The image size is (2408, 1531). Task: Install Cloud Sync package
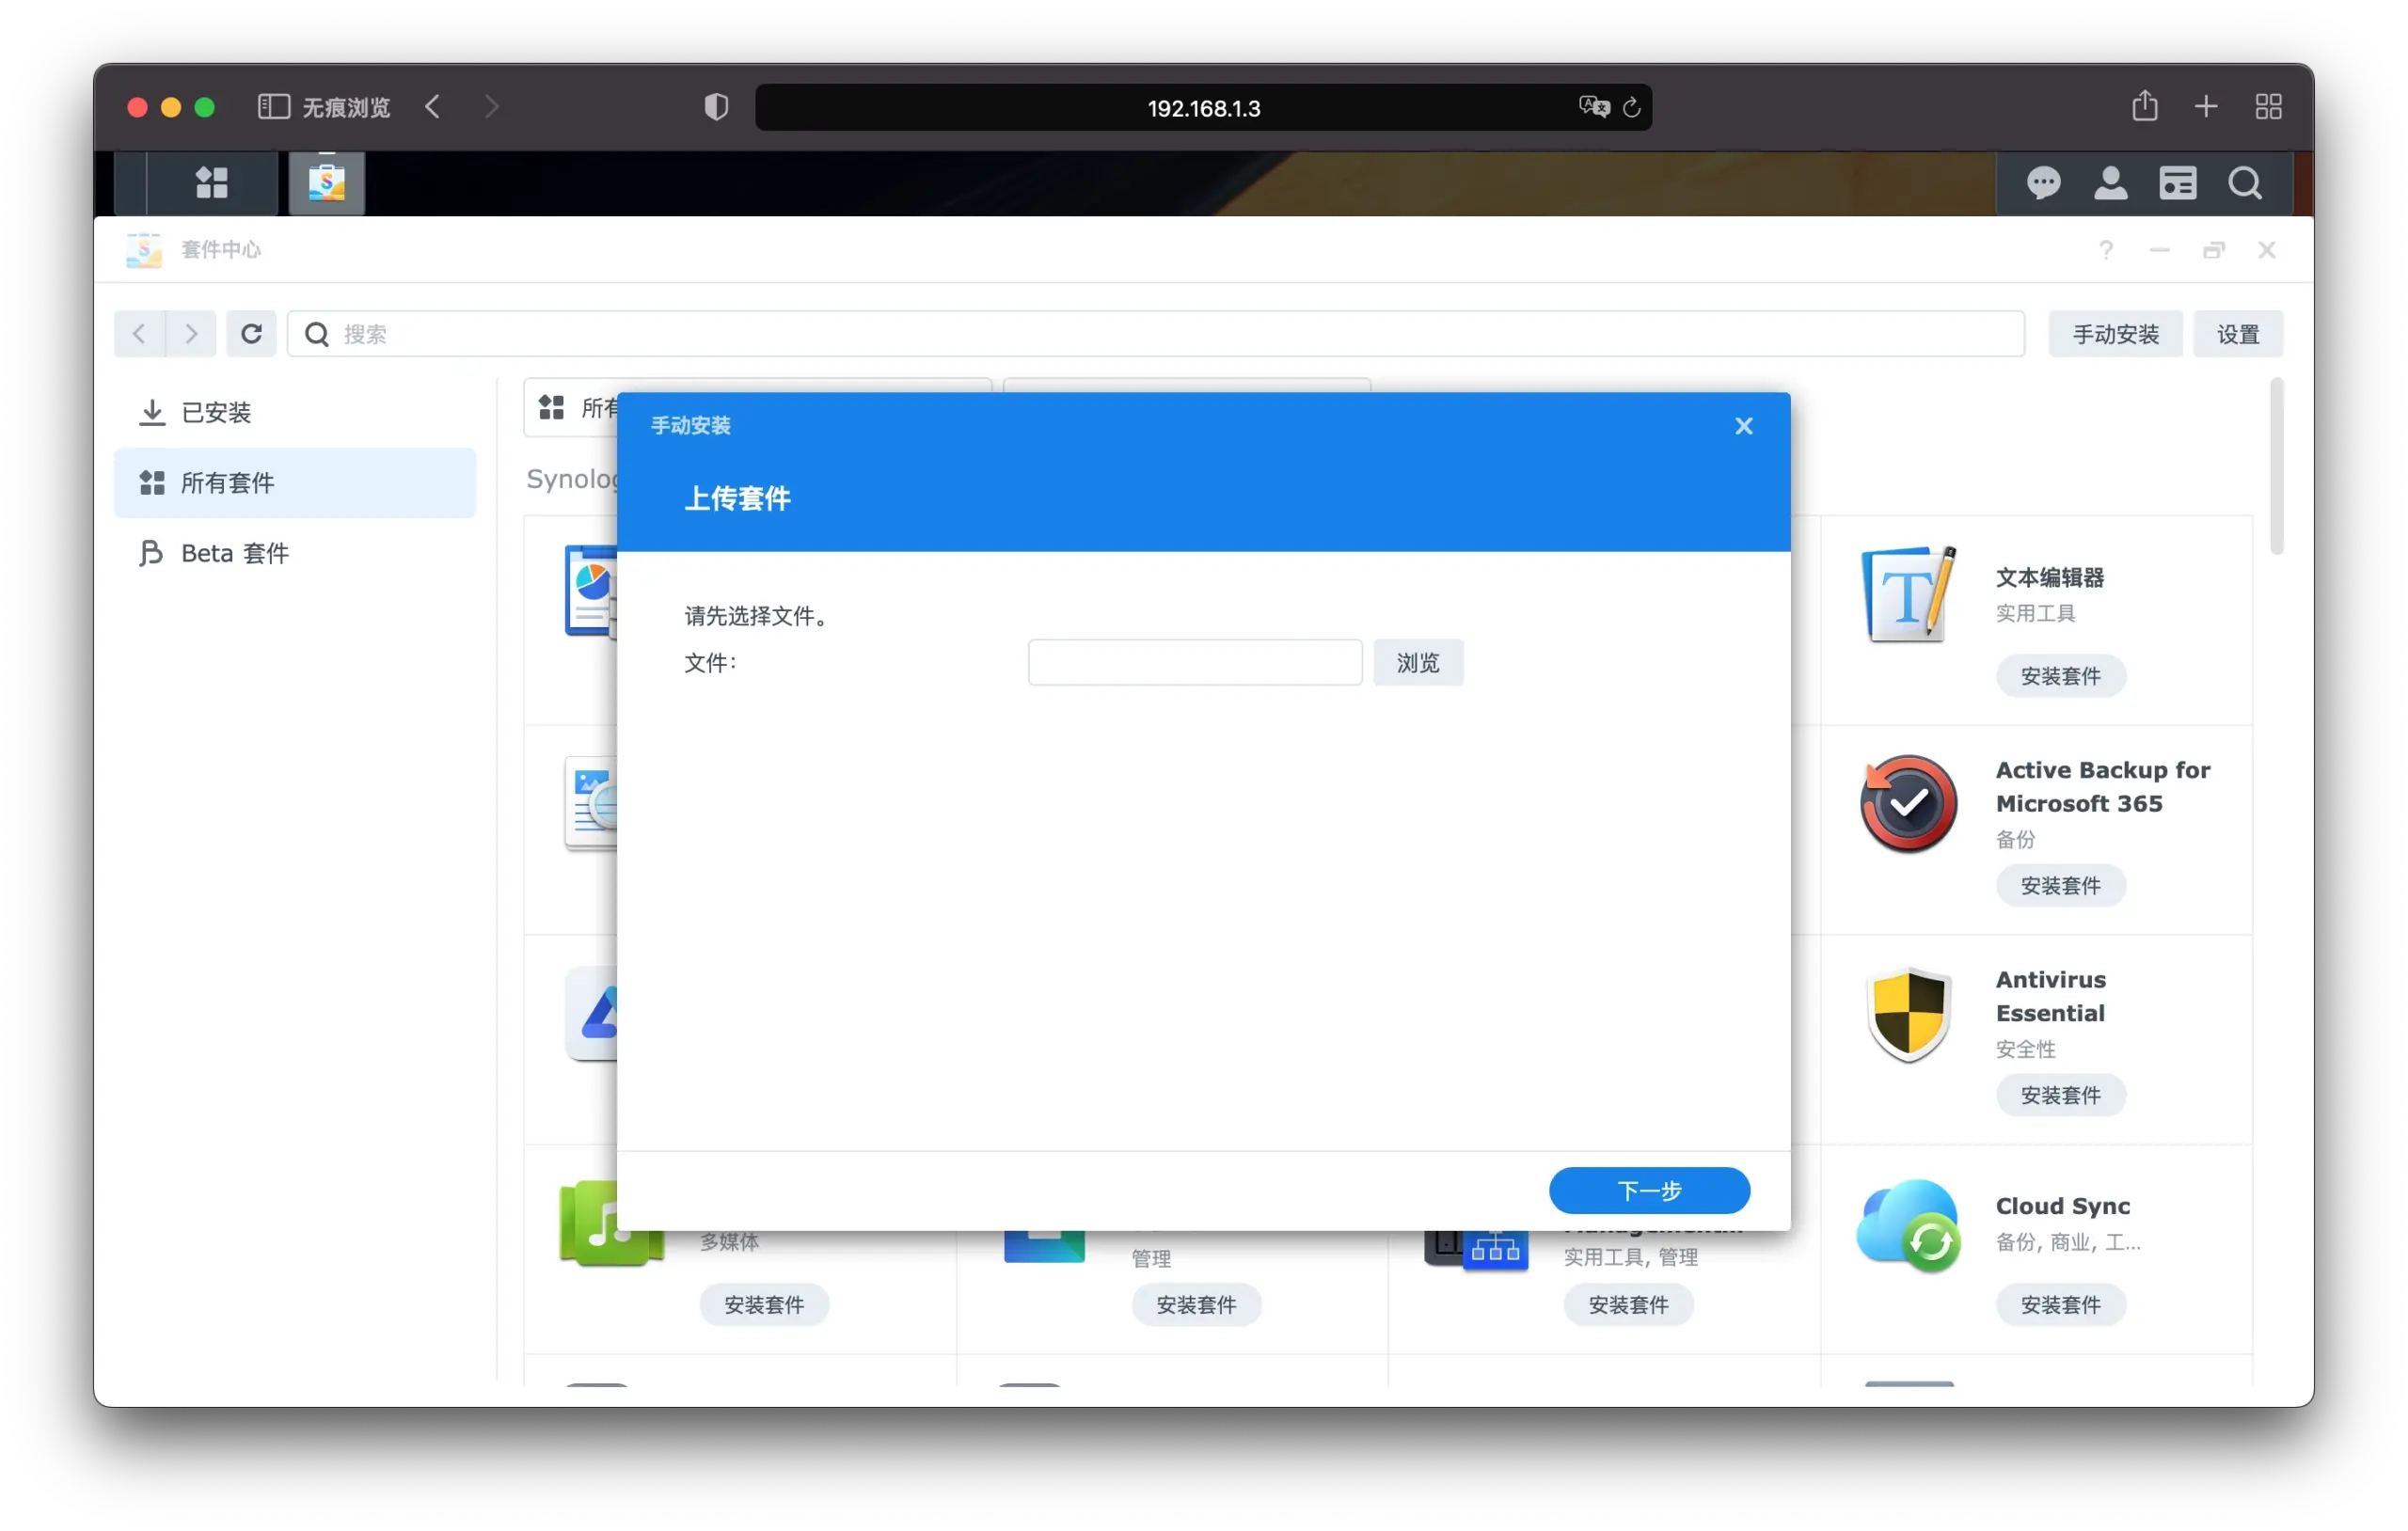(x=2061, y=1305)
